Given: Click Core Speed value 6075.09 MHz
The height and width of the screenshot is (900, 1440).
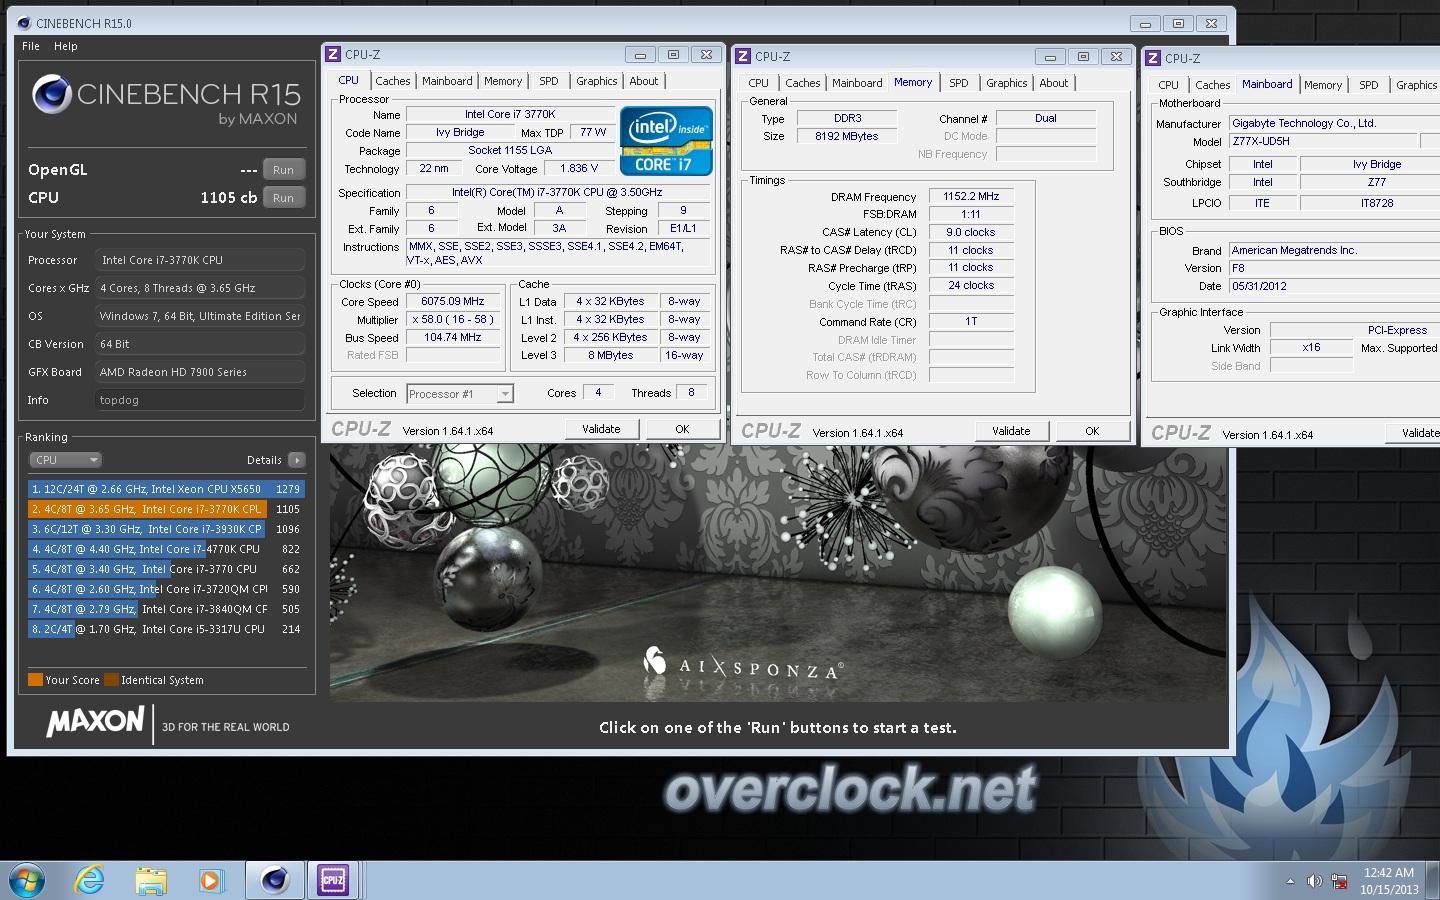Looking at the screenshot, I should tap(452, 301).
